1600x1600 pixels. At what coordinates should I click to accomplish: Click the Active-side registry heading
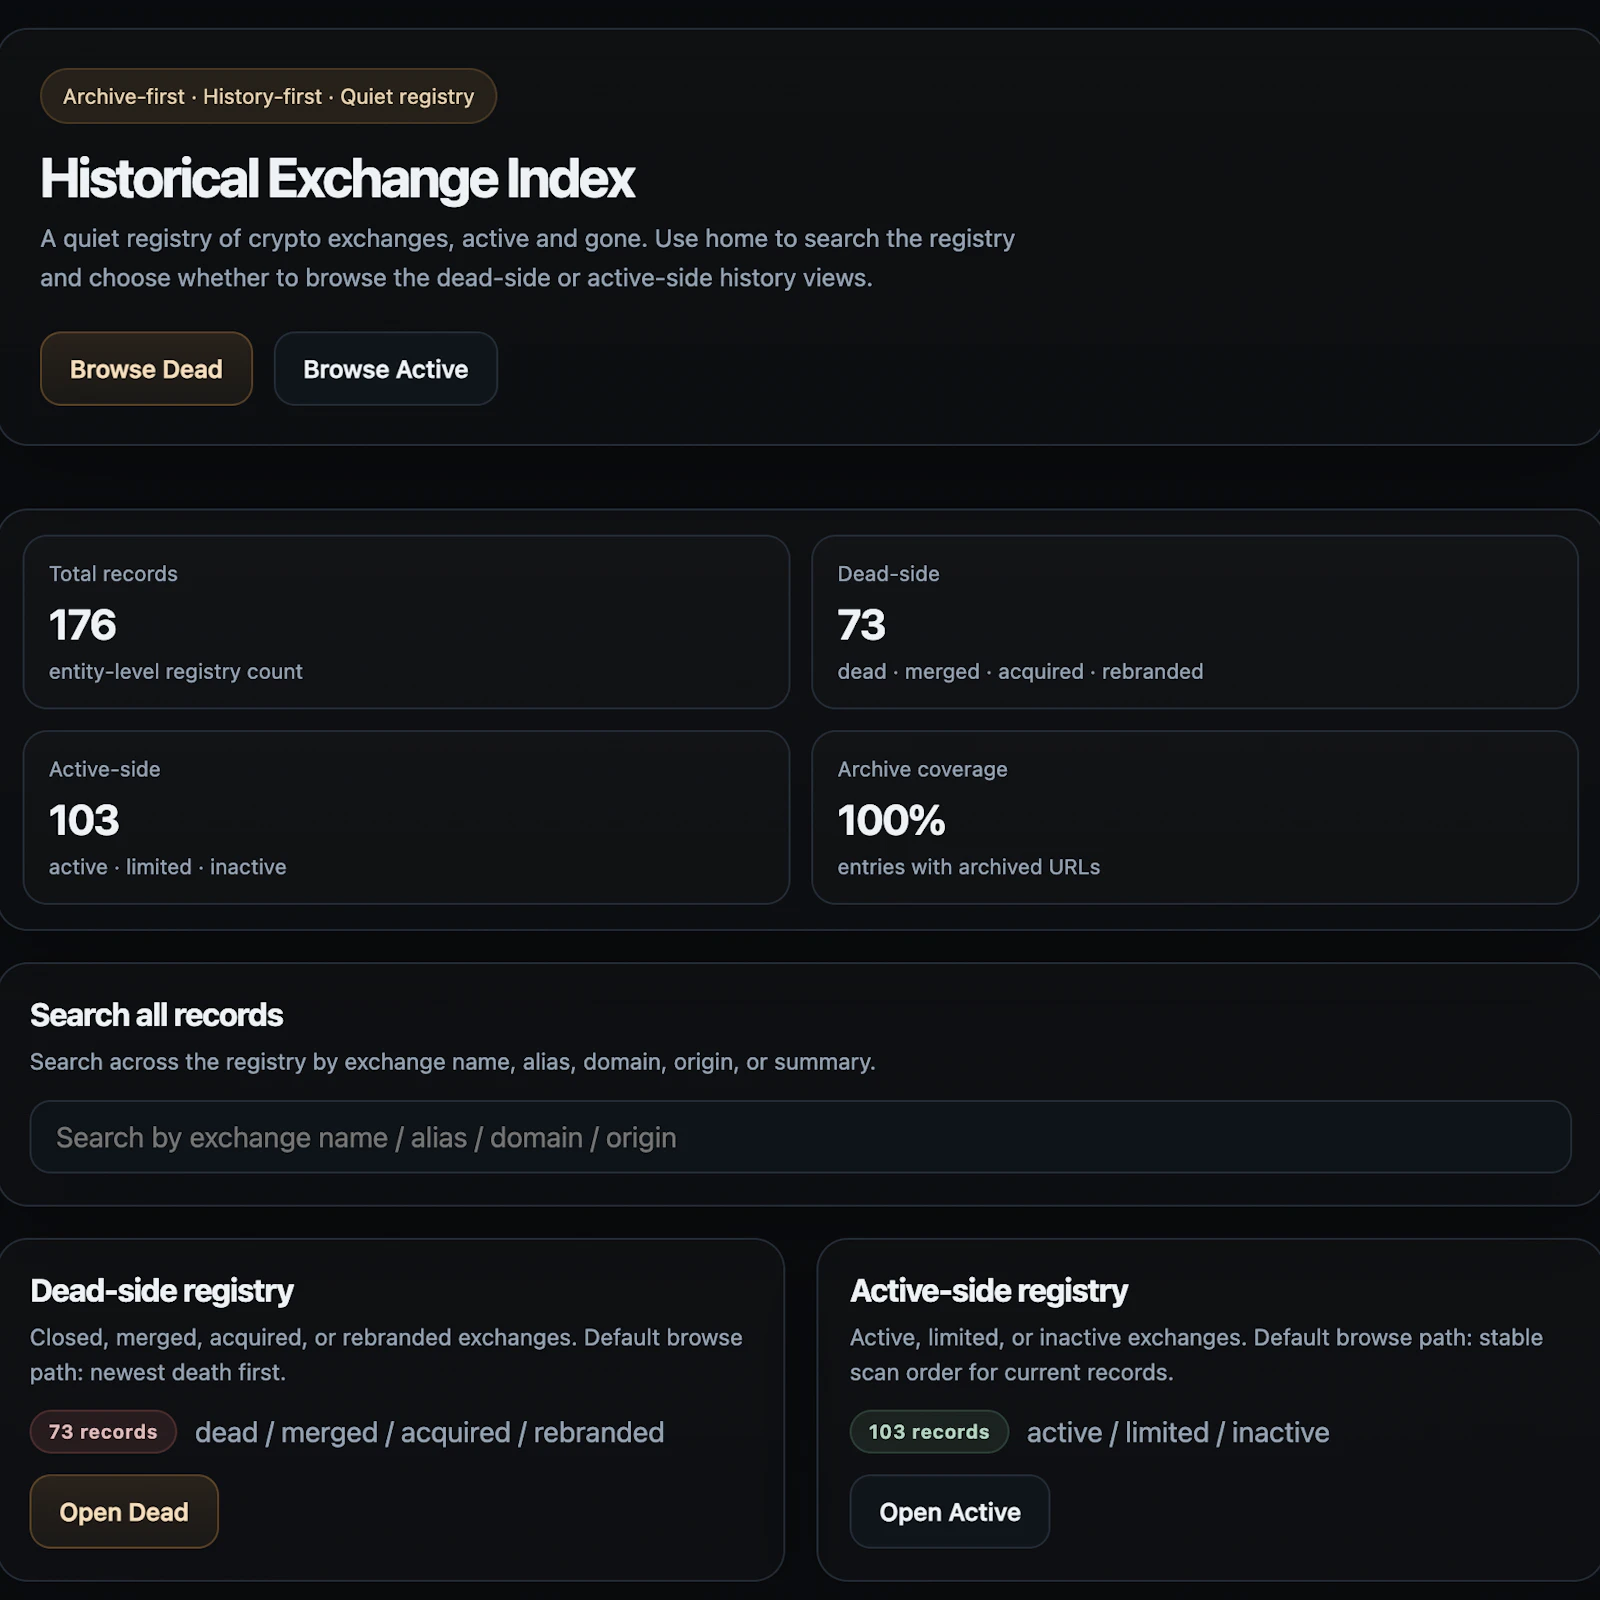click(x=988, y=1290)
